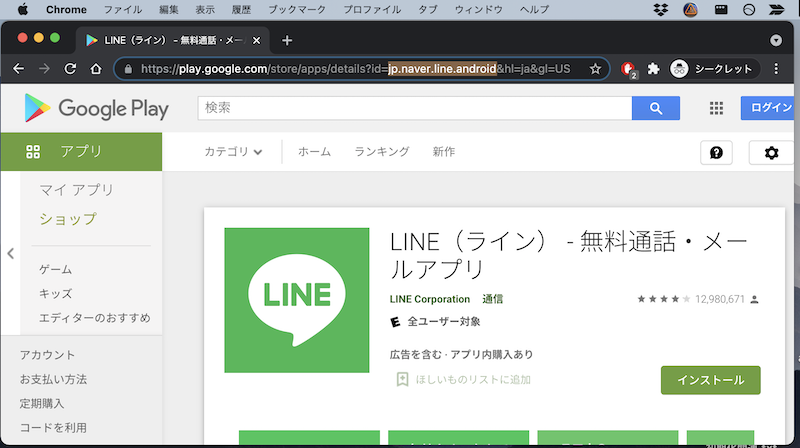Bookmark this page with star icon
The width and height of the screenshot is (800, 448).
pyautogui.click(x=595, y=69)
